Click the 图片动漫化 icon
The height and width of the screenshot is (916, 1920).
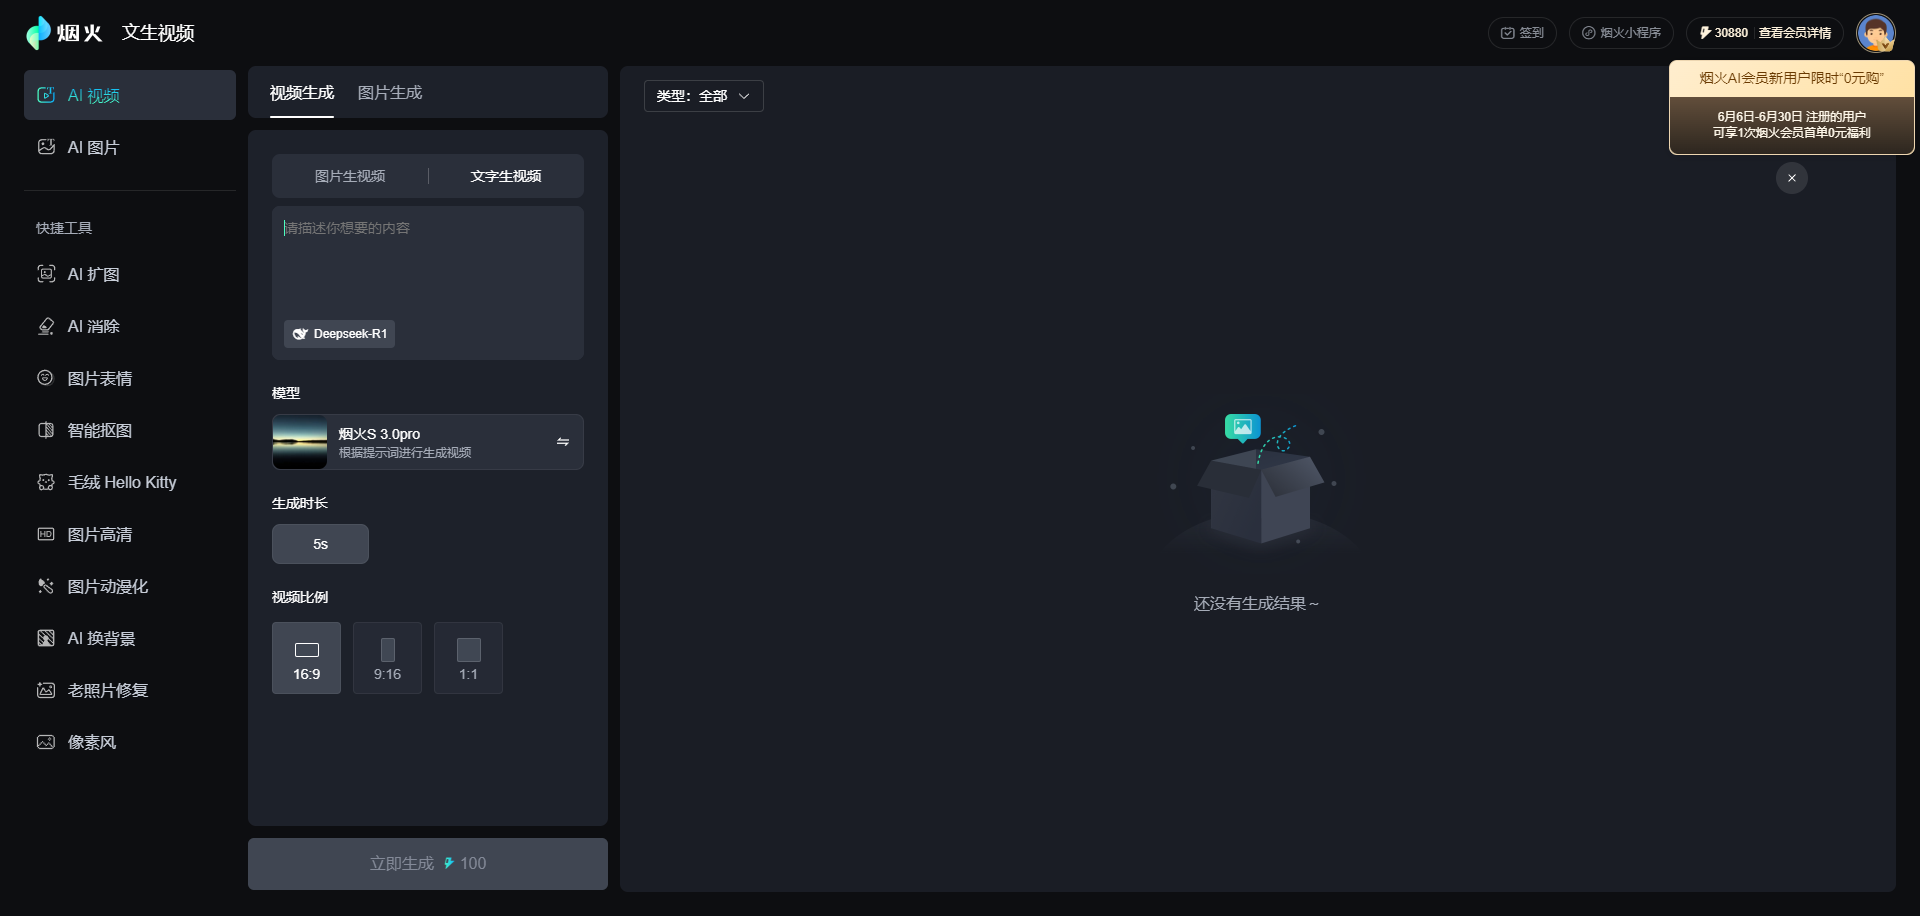pos(46,586)
